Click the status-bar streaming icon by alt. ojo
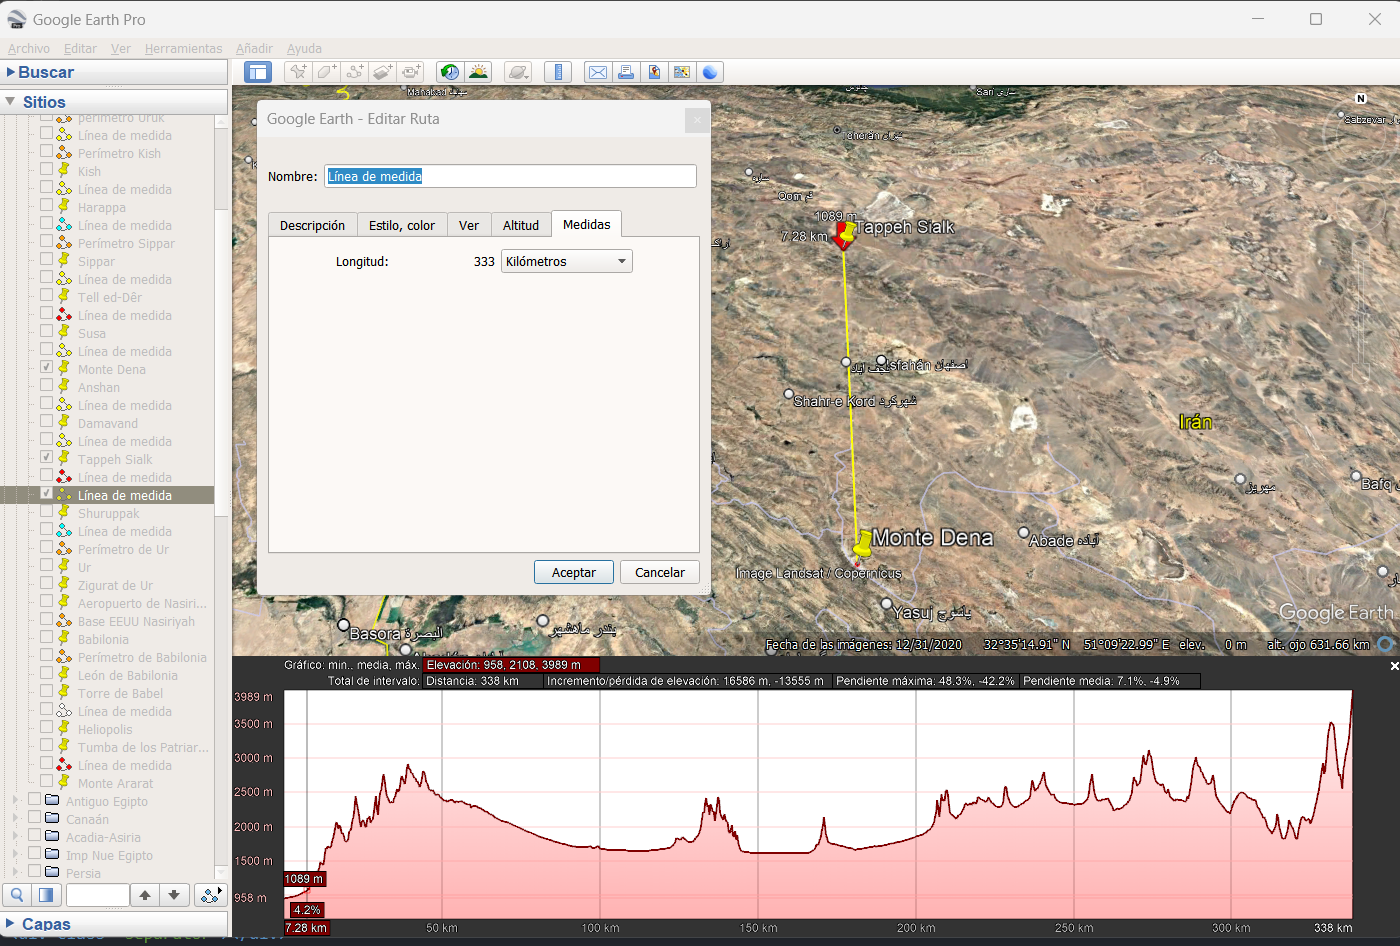This screenshot has width=1400, height=946. tap(1386, 644)
